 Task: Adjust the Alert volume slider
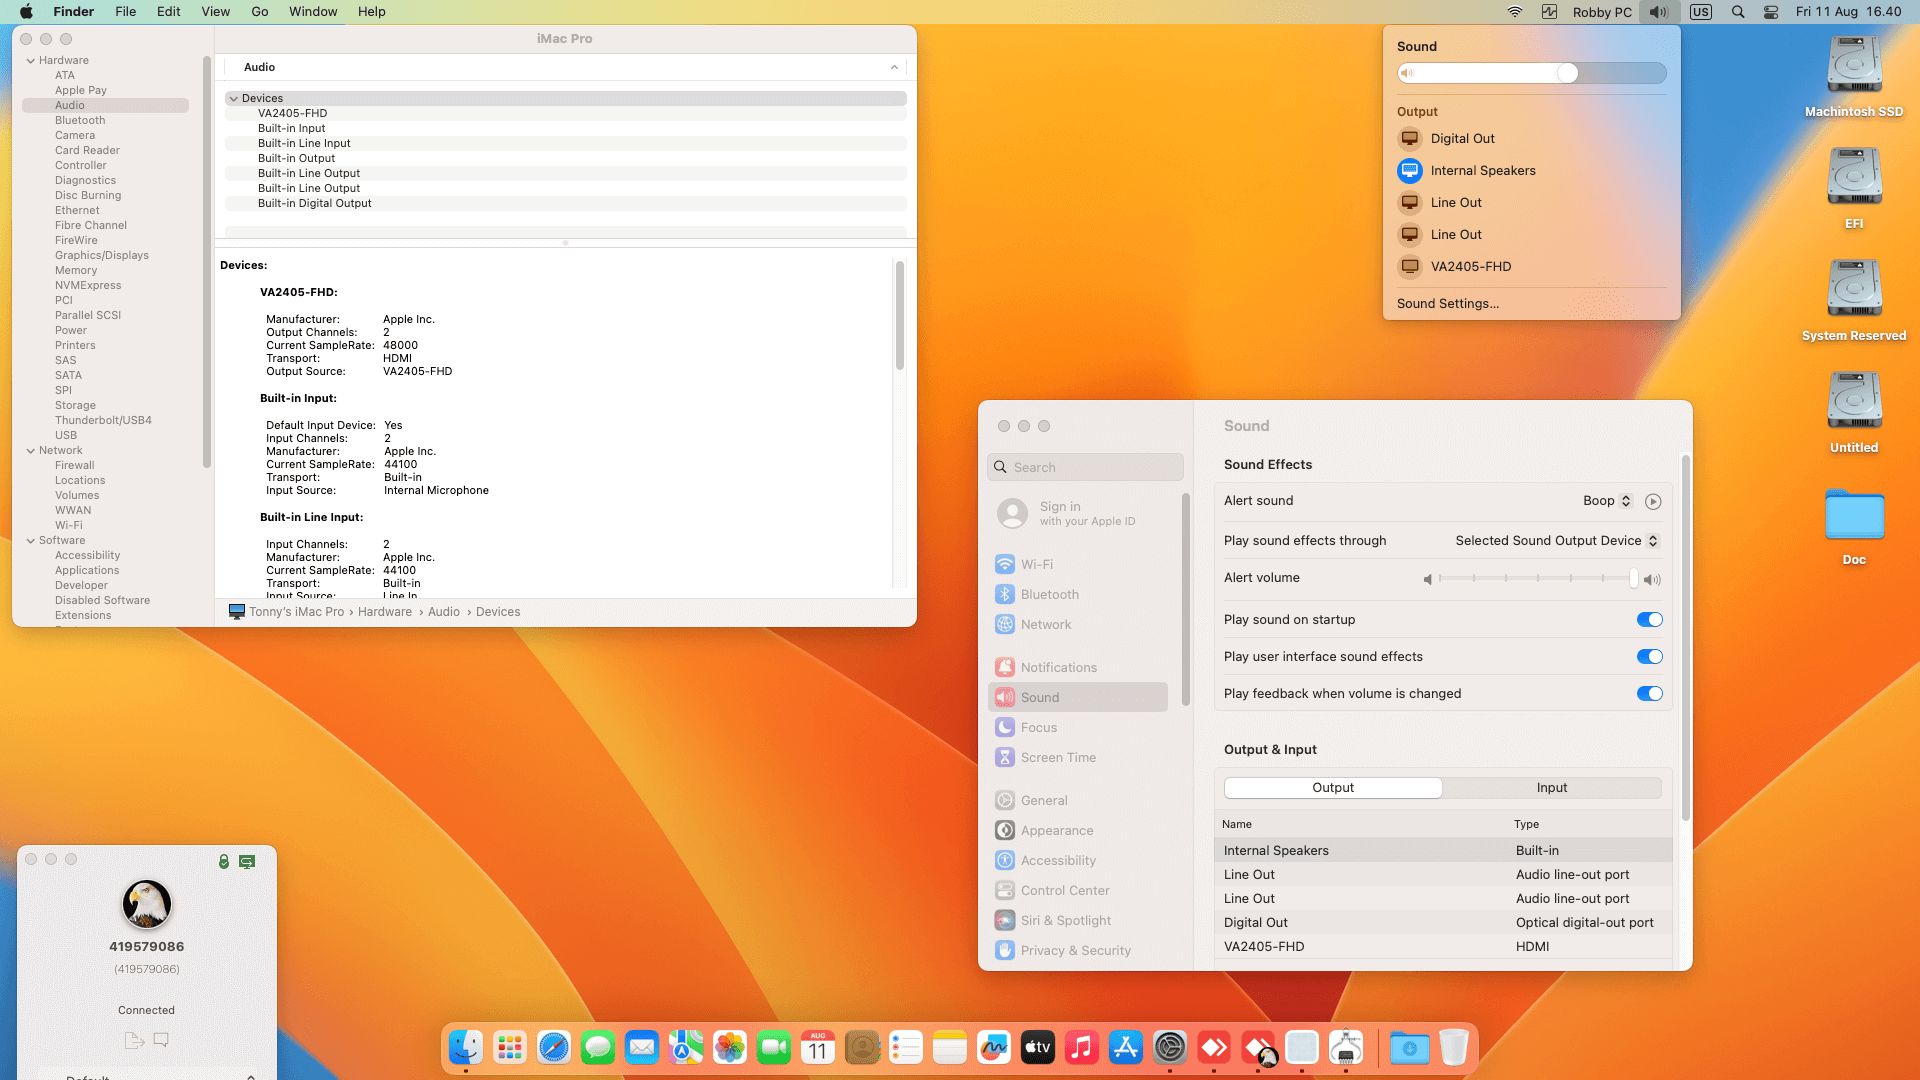1539,579
